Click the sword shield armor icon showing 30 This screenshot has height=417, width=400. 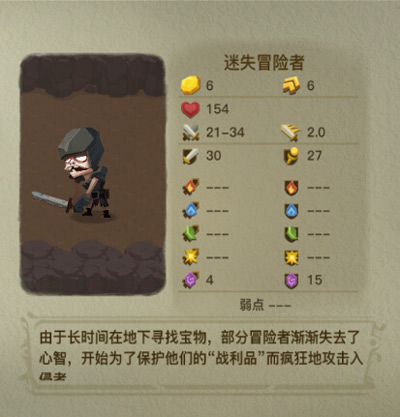pyautogui.click(x=190, y=156)
